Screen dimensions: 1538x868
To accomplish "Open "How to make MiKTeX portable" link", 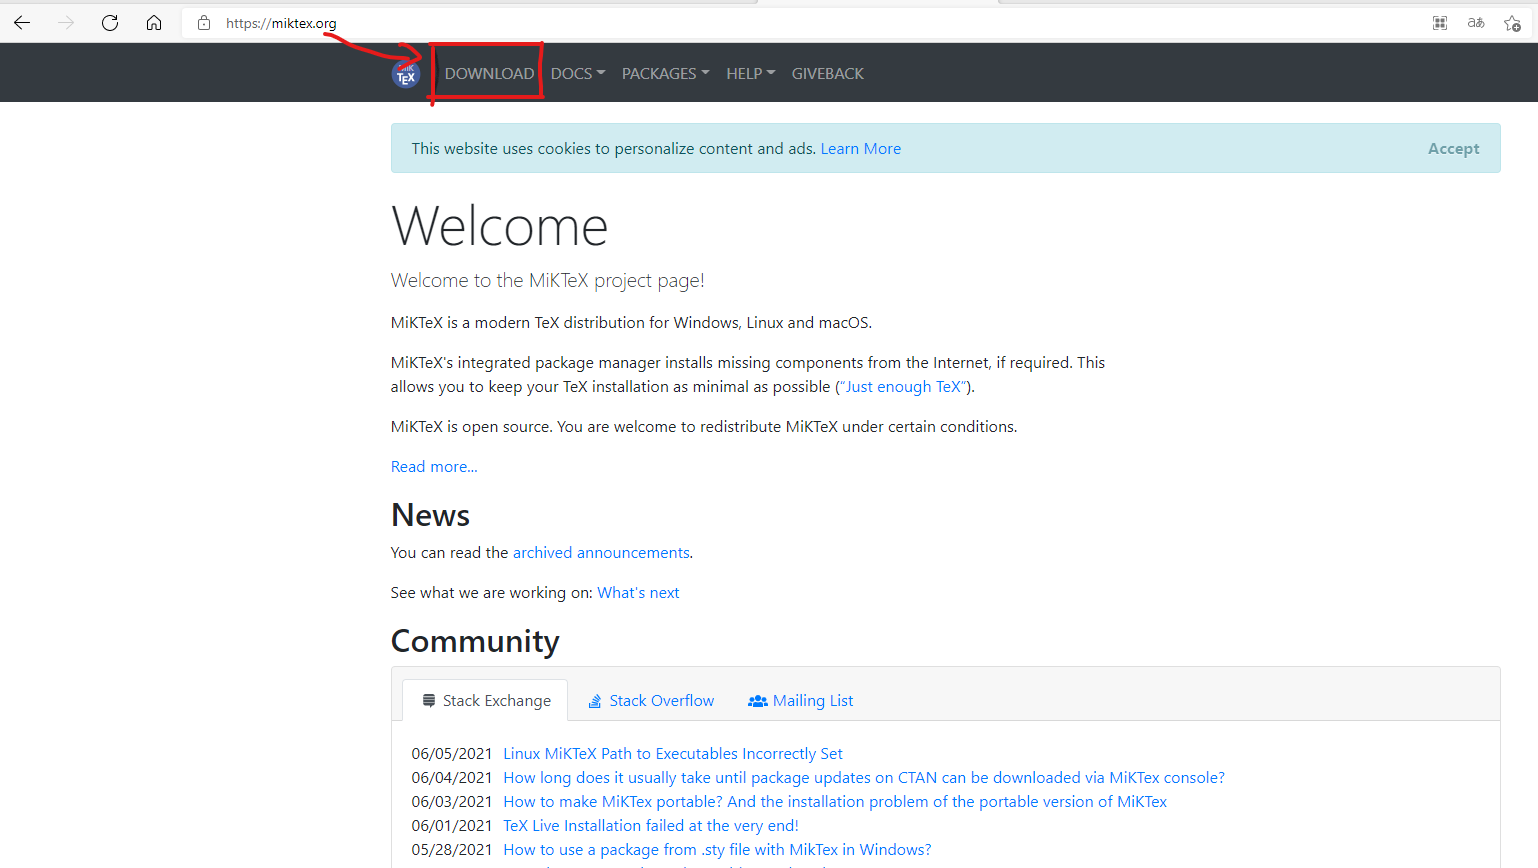I will coord(835,802).
